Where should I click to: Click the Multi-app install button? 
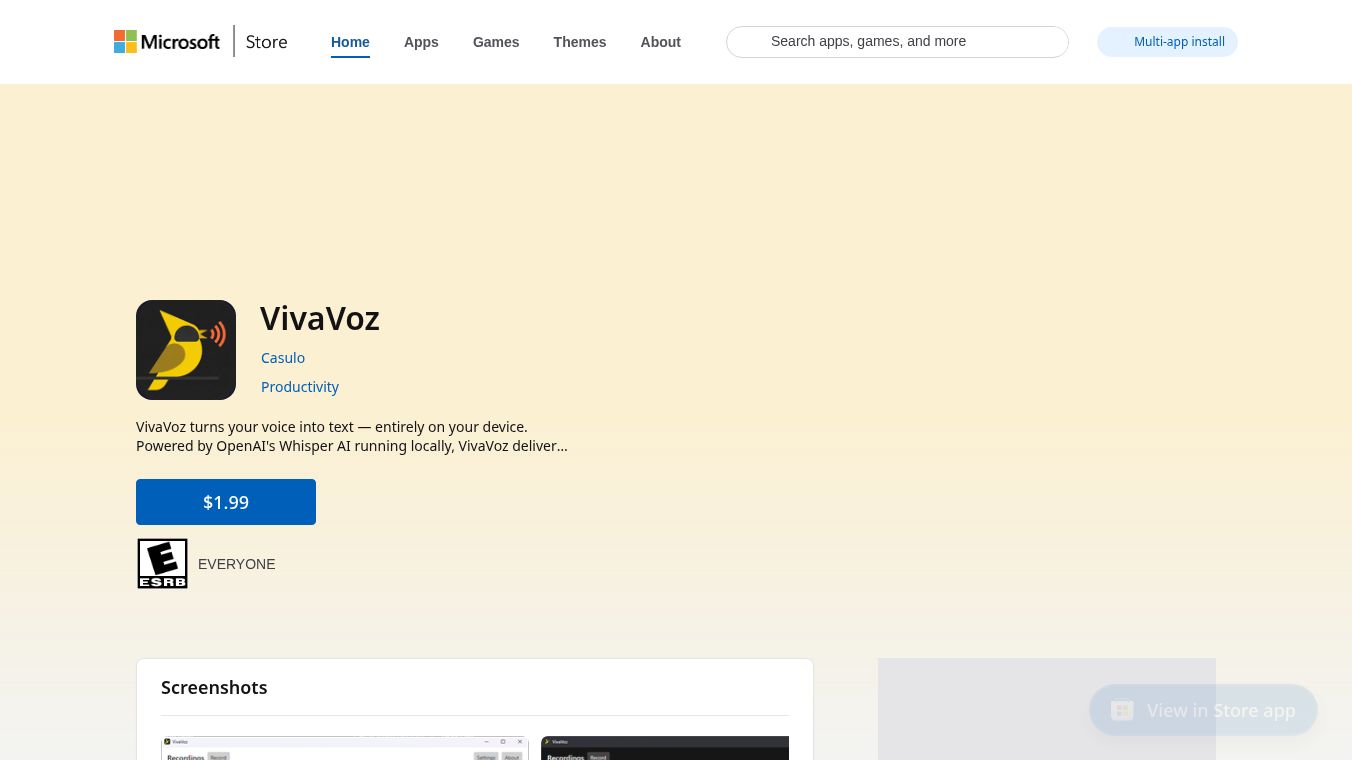[x=1167, y=42]
